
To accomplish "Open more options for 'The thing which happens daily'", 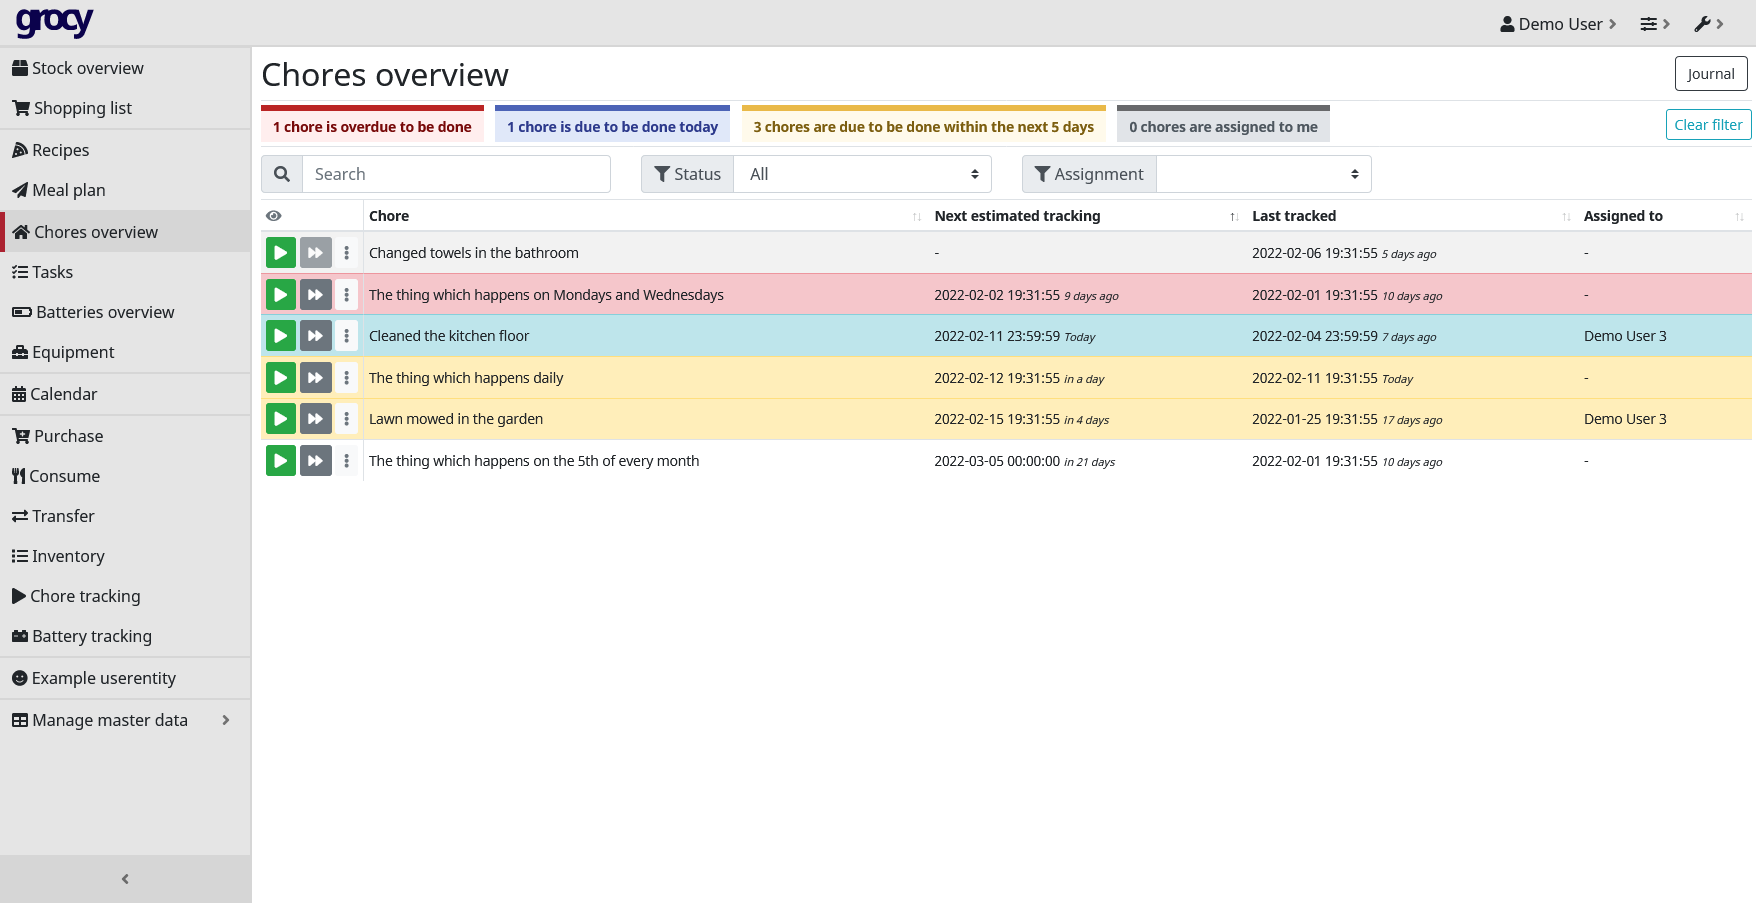I will click(347, 378).
